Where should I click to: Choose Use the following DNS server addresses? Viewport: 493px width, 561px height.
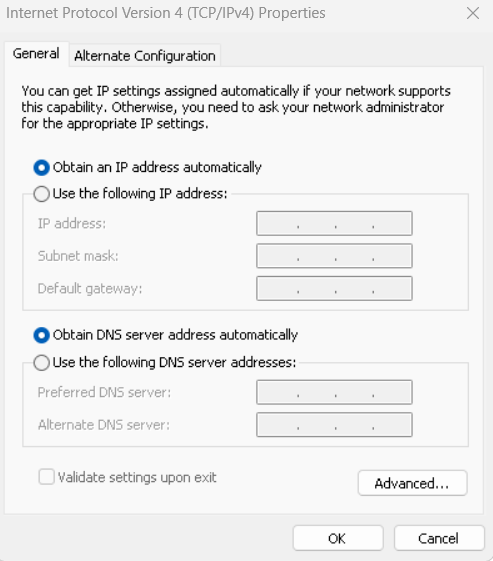pos(42,362)
